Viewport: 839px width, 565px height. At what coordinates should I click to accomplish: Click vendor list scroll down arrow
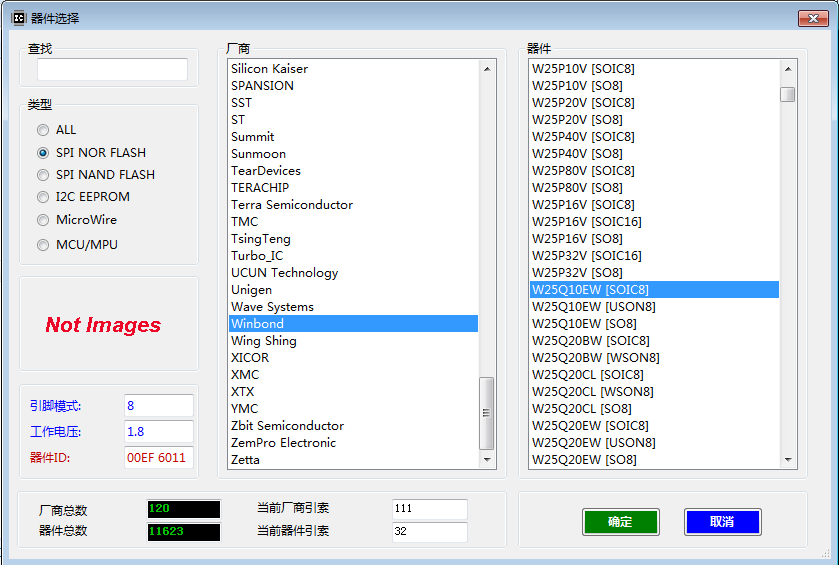(x=487, y=460)
